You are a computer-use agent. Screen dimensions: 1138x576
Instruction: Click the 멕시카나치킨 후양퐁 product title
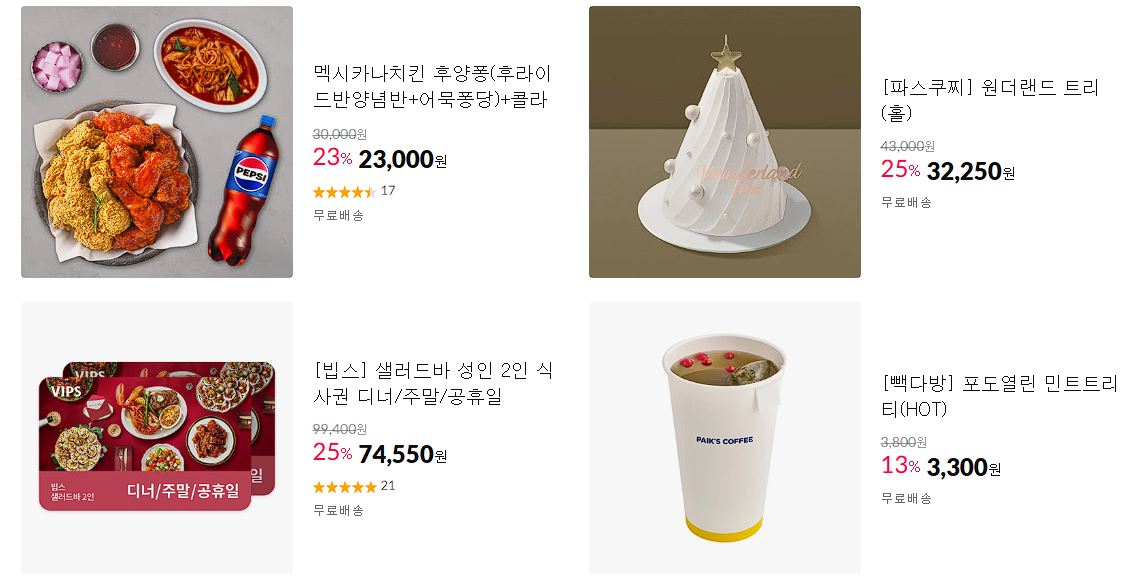point(433,86)
